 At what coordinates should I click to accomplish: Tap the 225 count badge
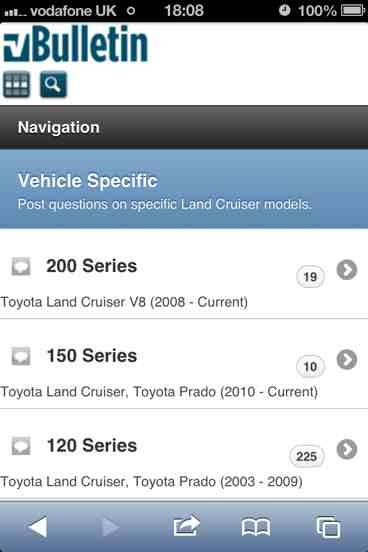click(306, 456)
